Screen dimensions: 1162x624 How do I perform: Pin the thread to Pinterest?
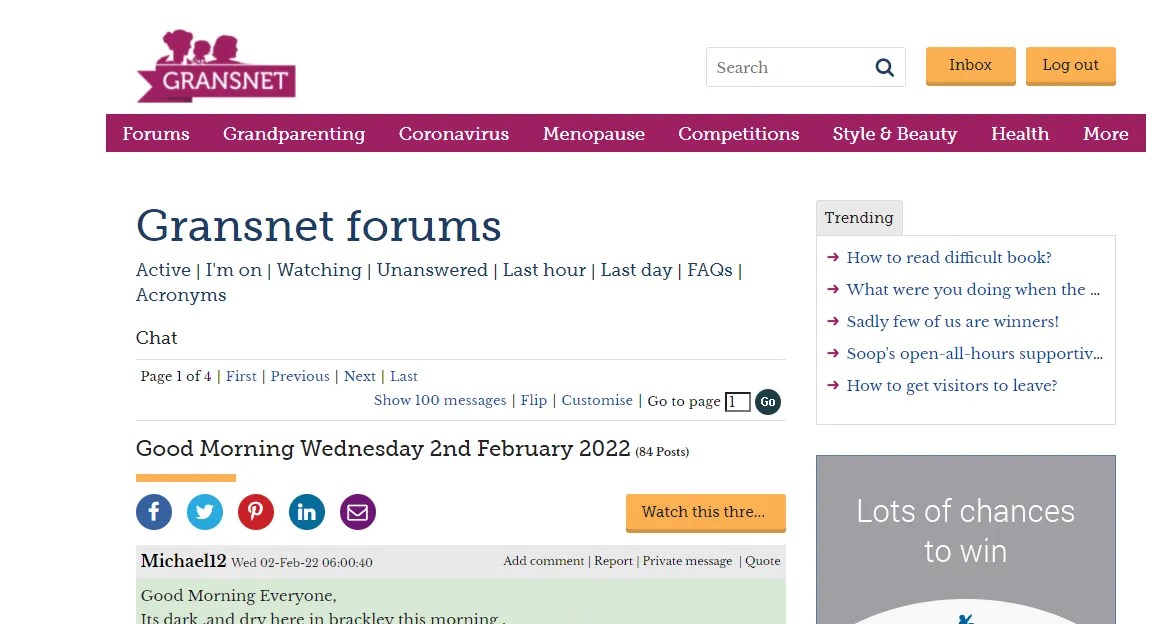click(x=255, y=511)
